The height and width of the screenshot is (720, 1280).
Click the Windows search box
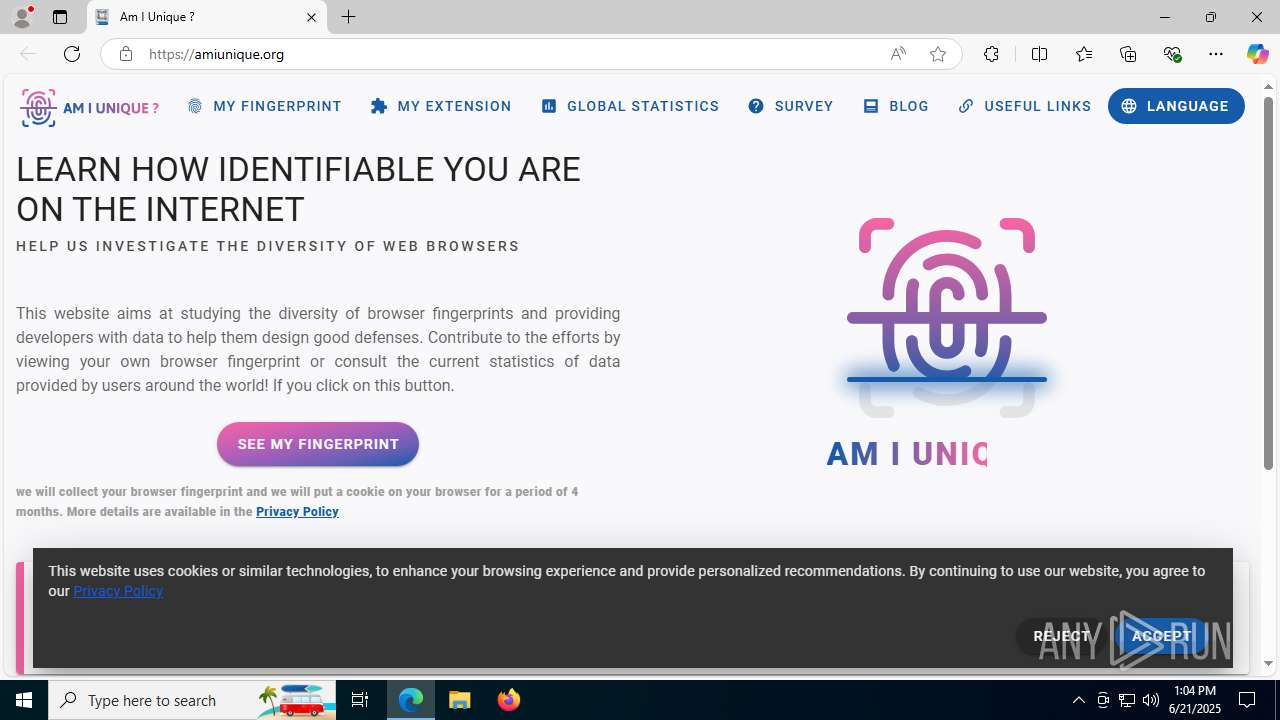tap(192, 700)
